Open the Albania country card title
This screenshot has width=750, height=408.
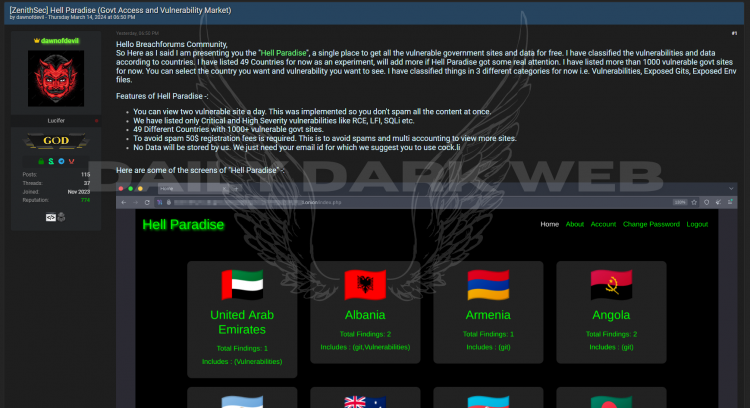tap(365, 315)
